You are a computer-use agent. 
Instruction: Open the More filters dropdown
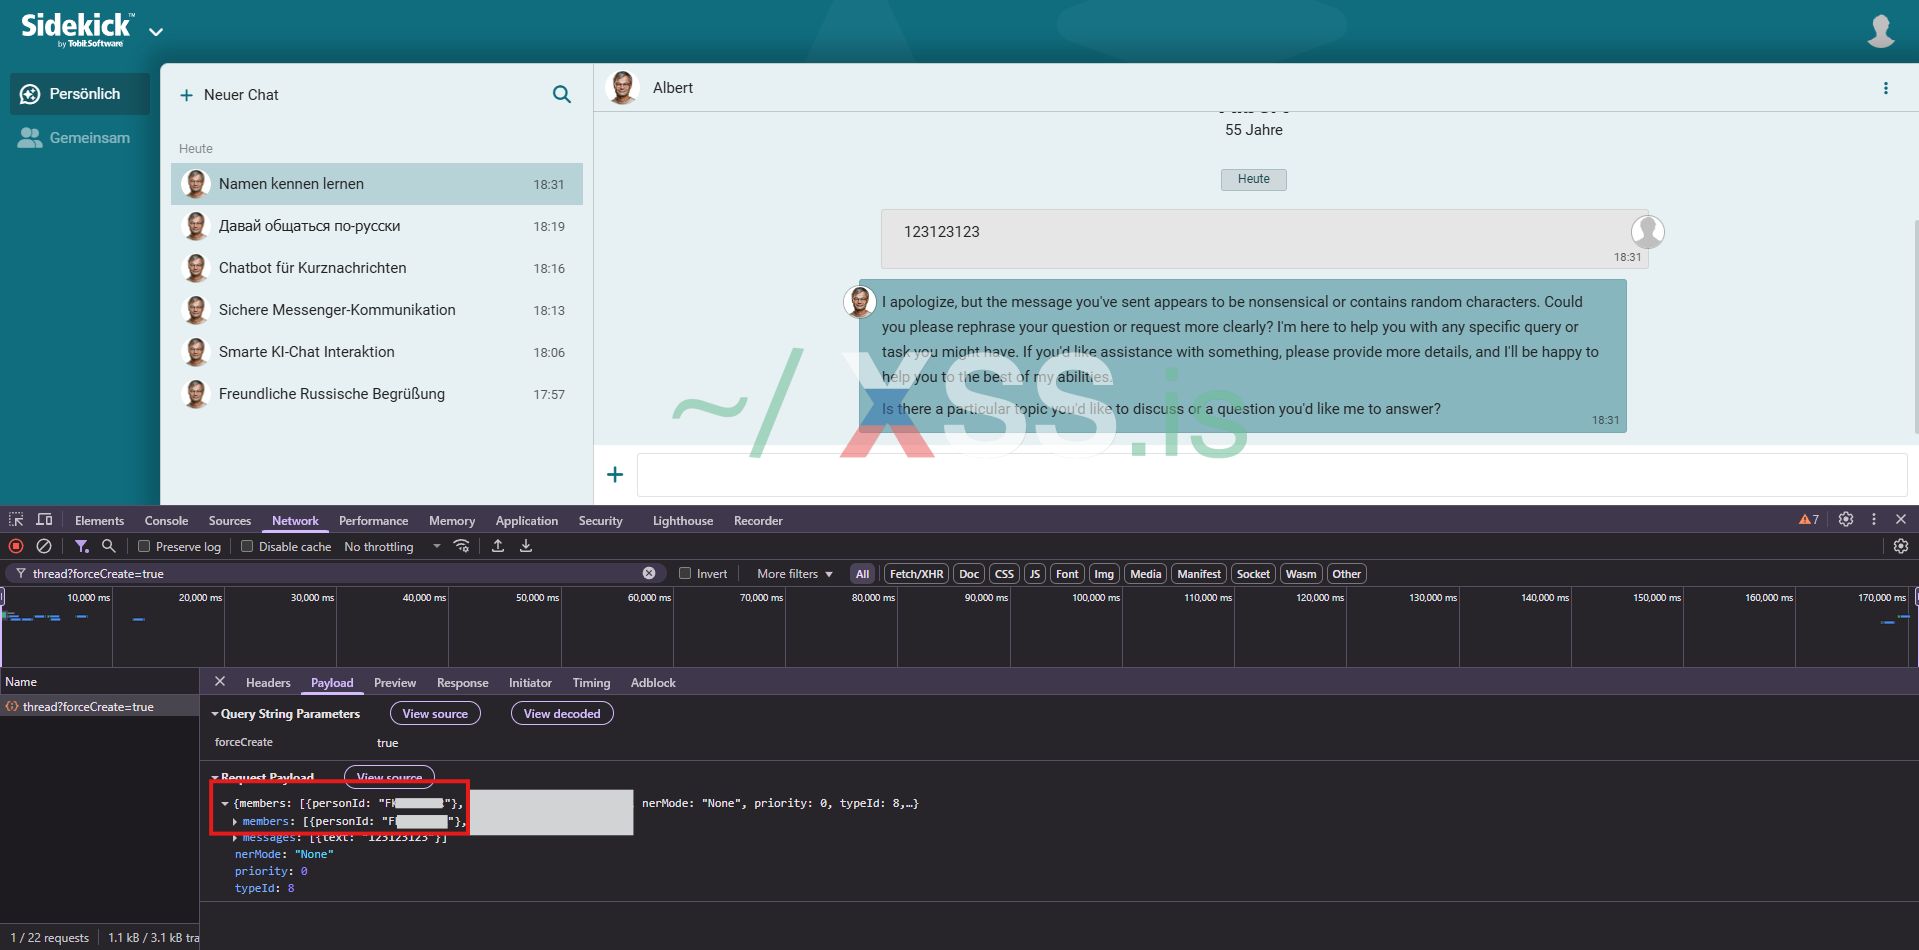(795, 574)
